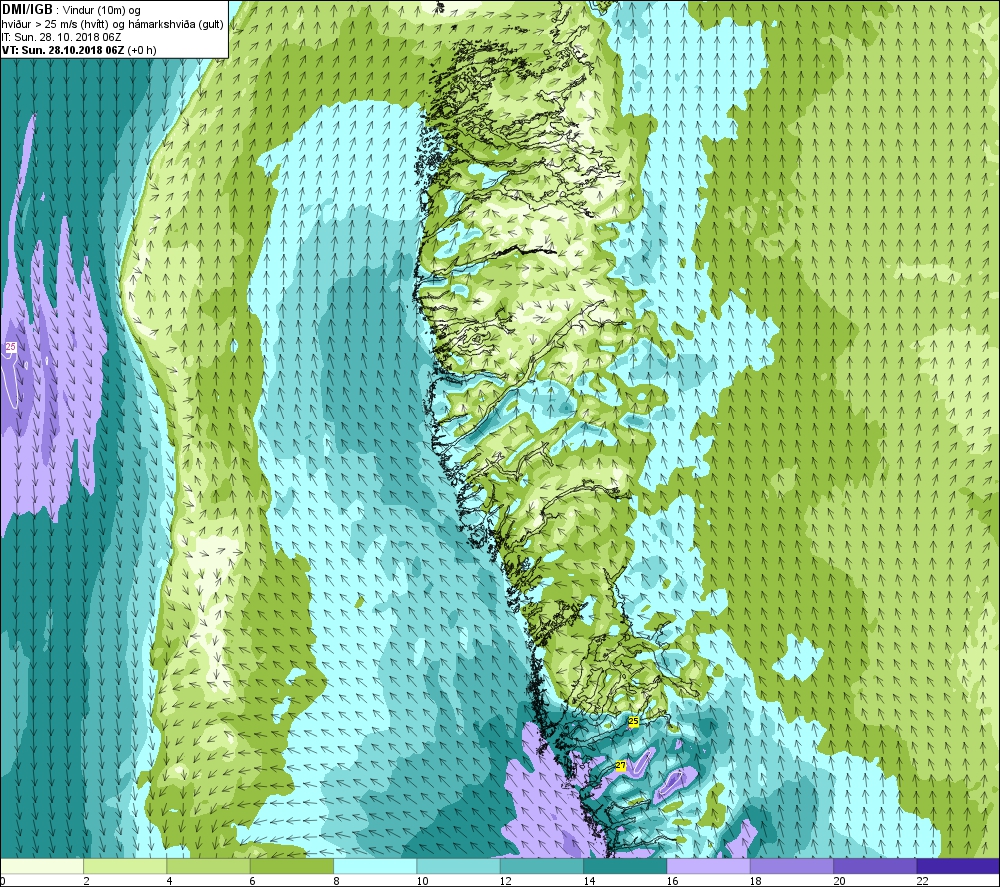Click the 18–20 m/s purple legend swatch
The width and height of the screenshot is (1000, 887).
click(791, 866)
